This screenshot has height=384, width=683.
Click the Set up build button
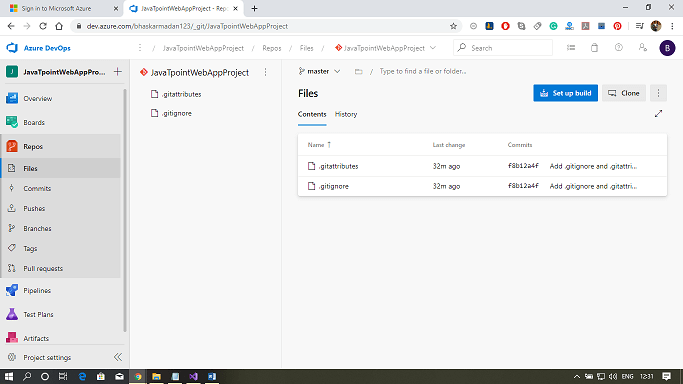coord(565,93)
